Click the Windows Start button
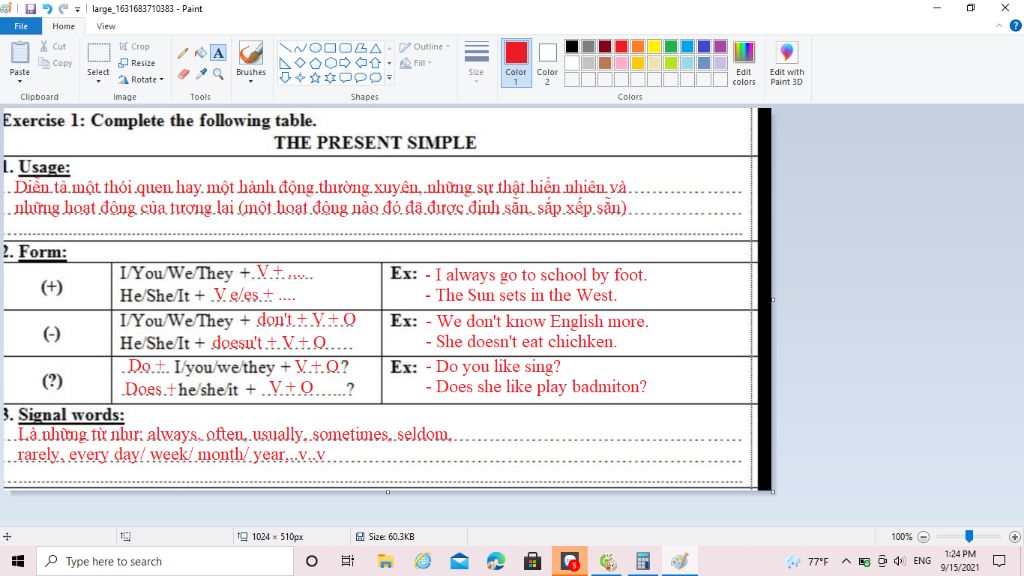This screenshot has height=576, width=1024. [x=18, y=561]
